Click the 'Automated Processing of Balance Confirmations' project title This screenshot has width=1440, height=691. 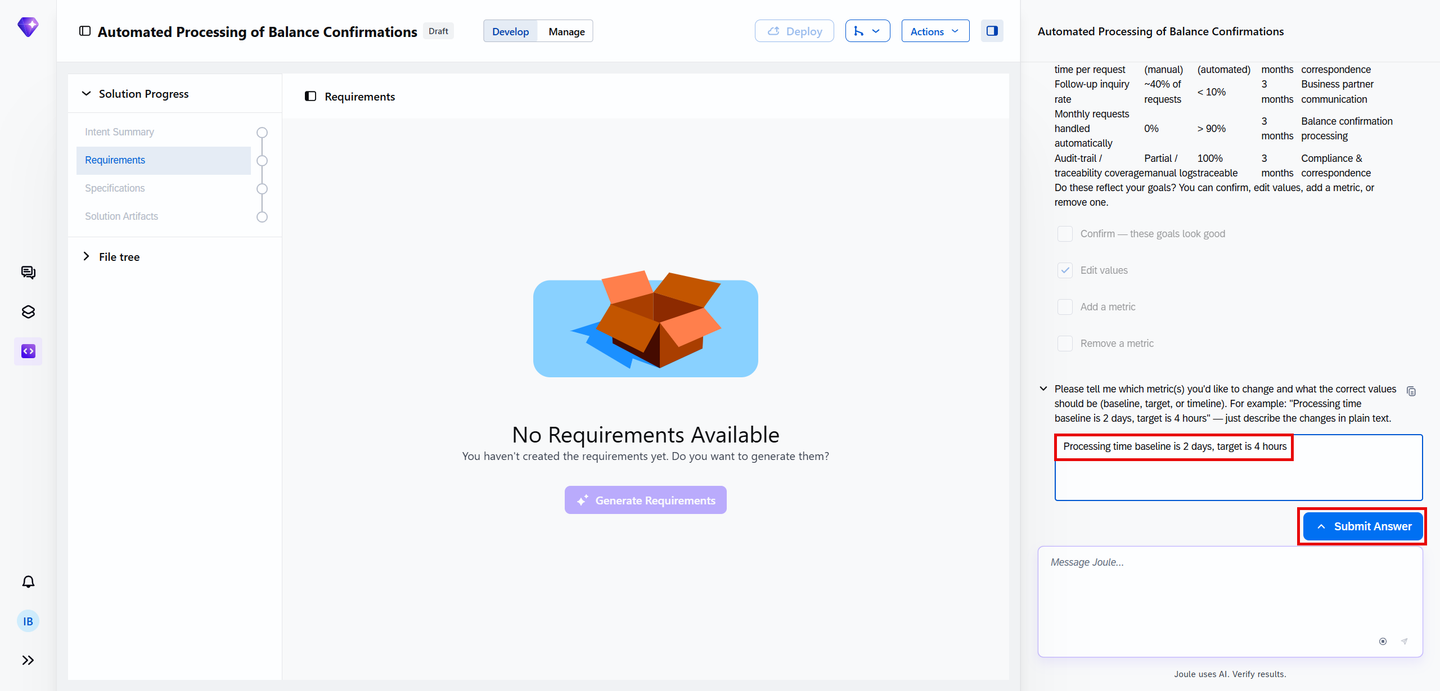[257, 32]
